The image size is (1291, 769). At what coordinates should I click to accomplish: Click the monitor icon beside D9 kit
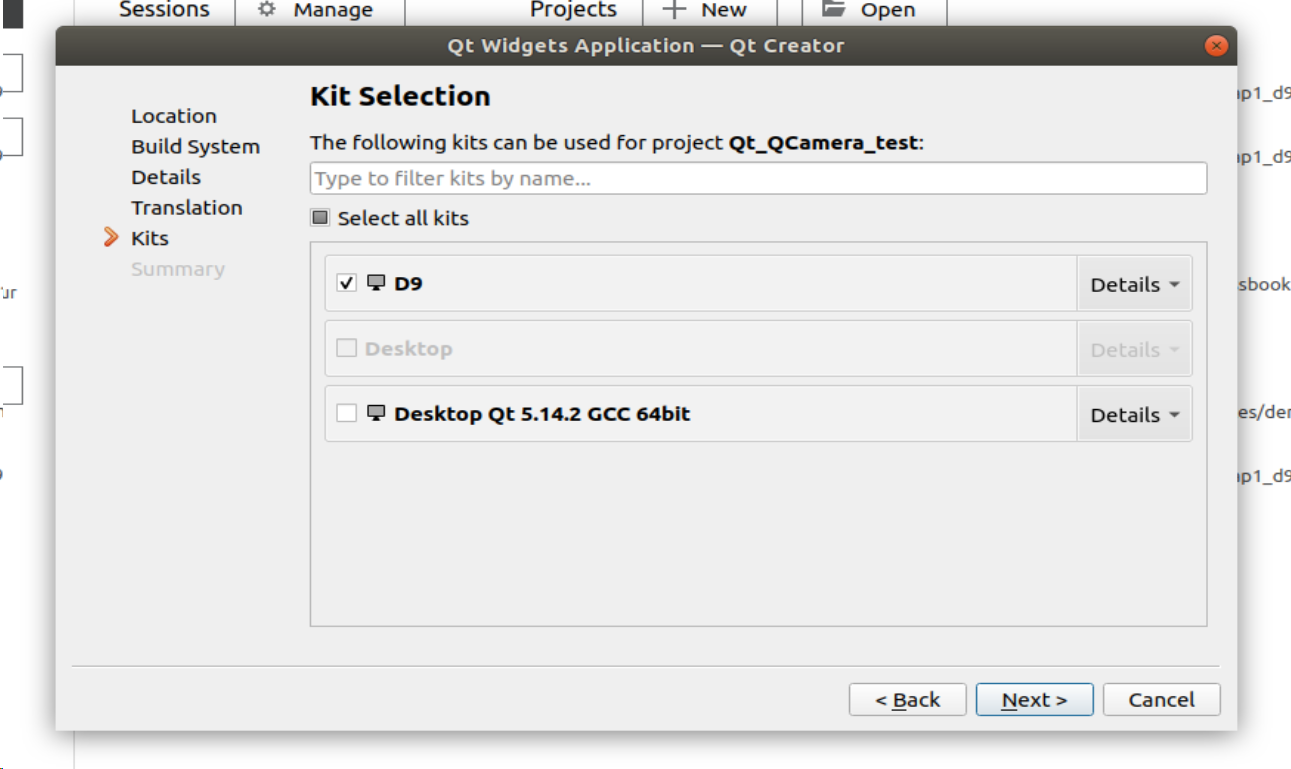click(376, 283)
